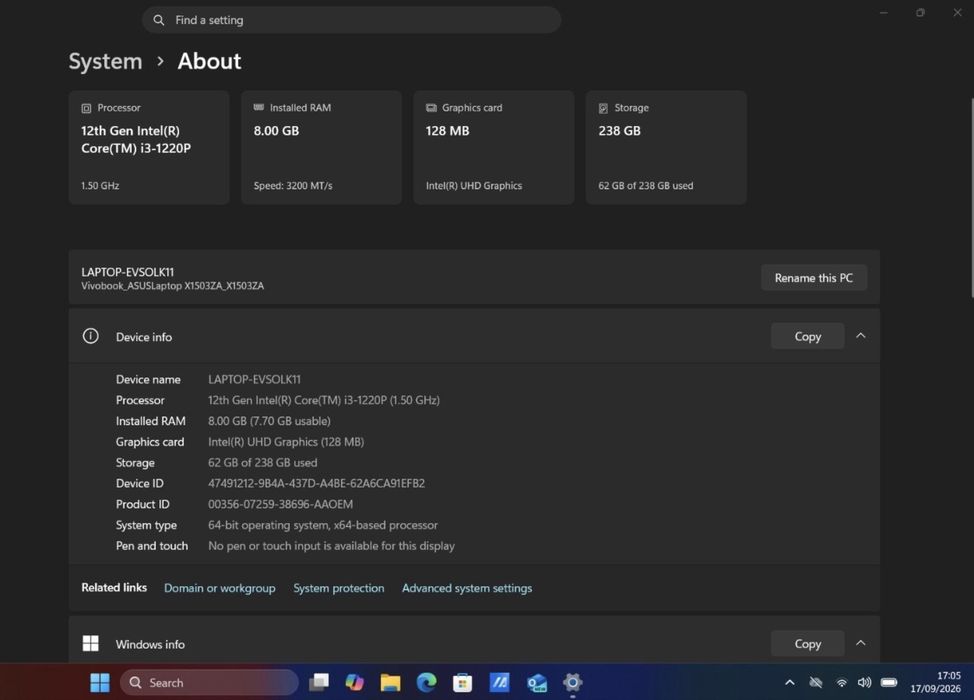Screen dimensions: 974x700
Task: Click the Product ID value 00356-07259-38696-AAOEM
Action: [x=280, y=504]
